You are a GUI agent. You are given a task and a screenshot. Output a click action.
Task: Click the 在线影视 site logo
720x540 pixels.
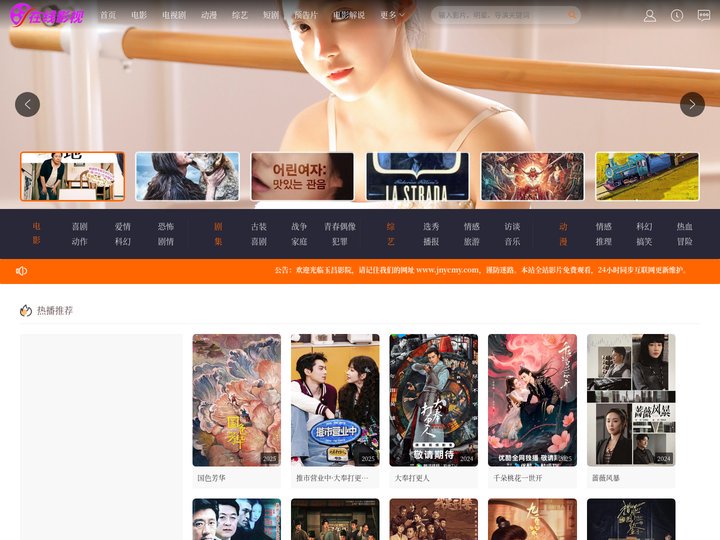pyautogui.click(x=47, y=15)
